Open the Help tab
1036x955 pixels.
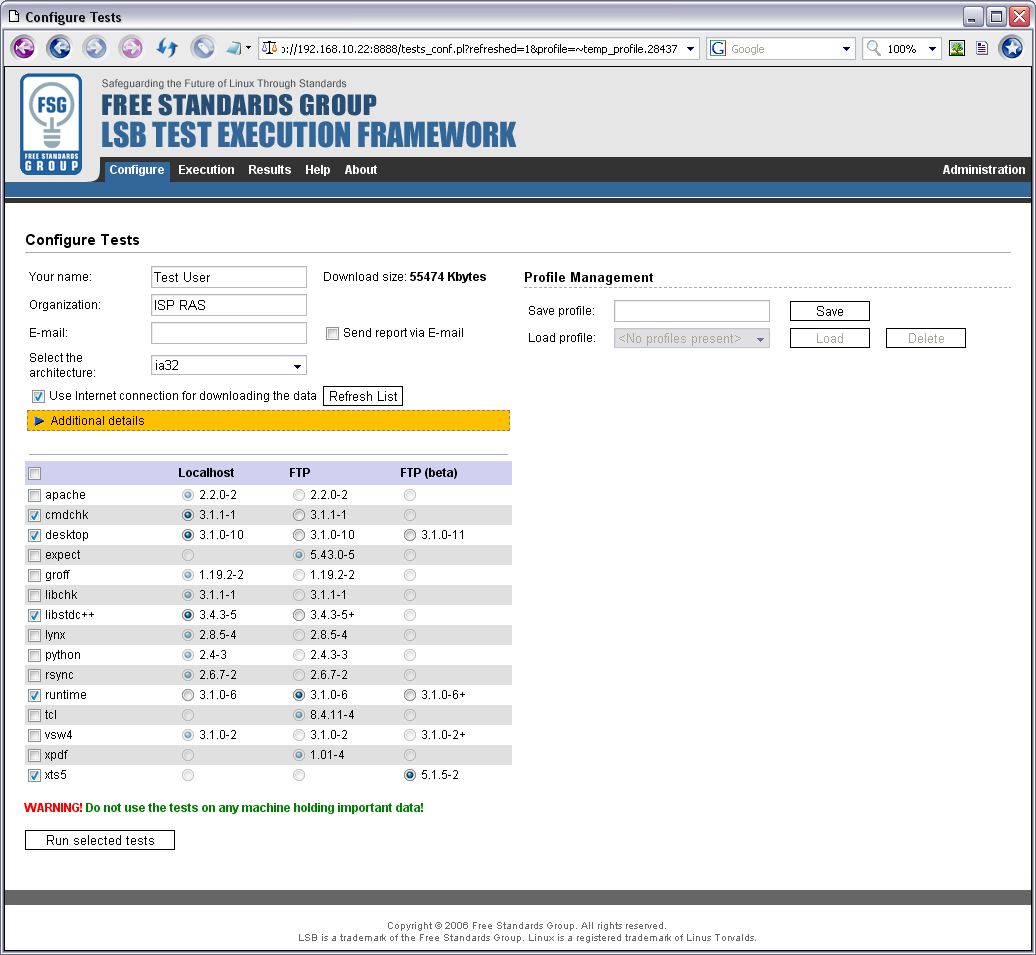318,170
